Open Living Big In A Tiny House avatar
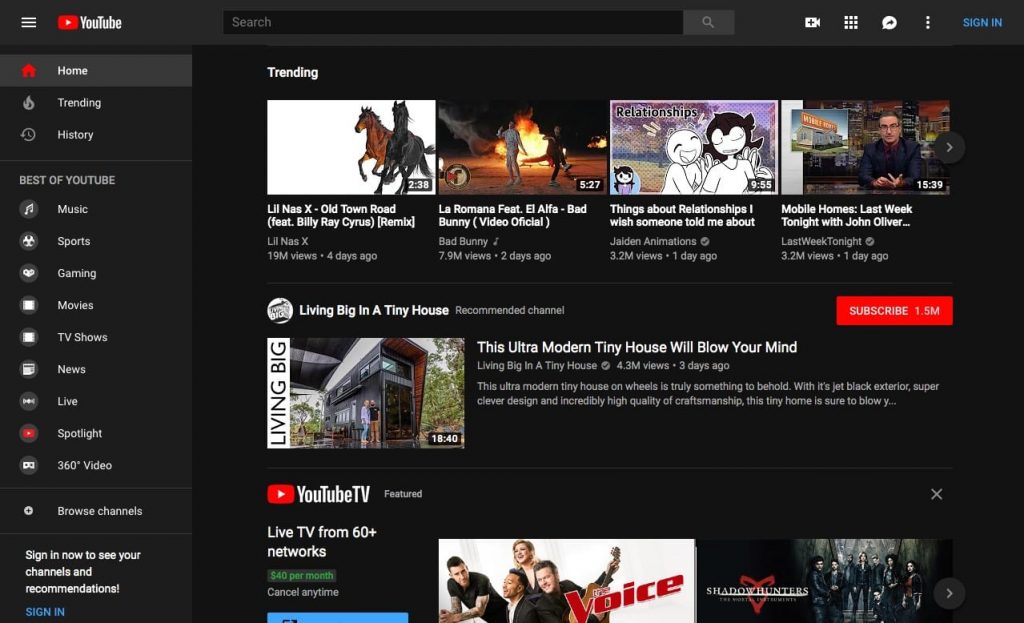This screenshot has height=623, width=1024. (280, 310)
